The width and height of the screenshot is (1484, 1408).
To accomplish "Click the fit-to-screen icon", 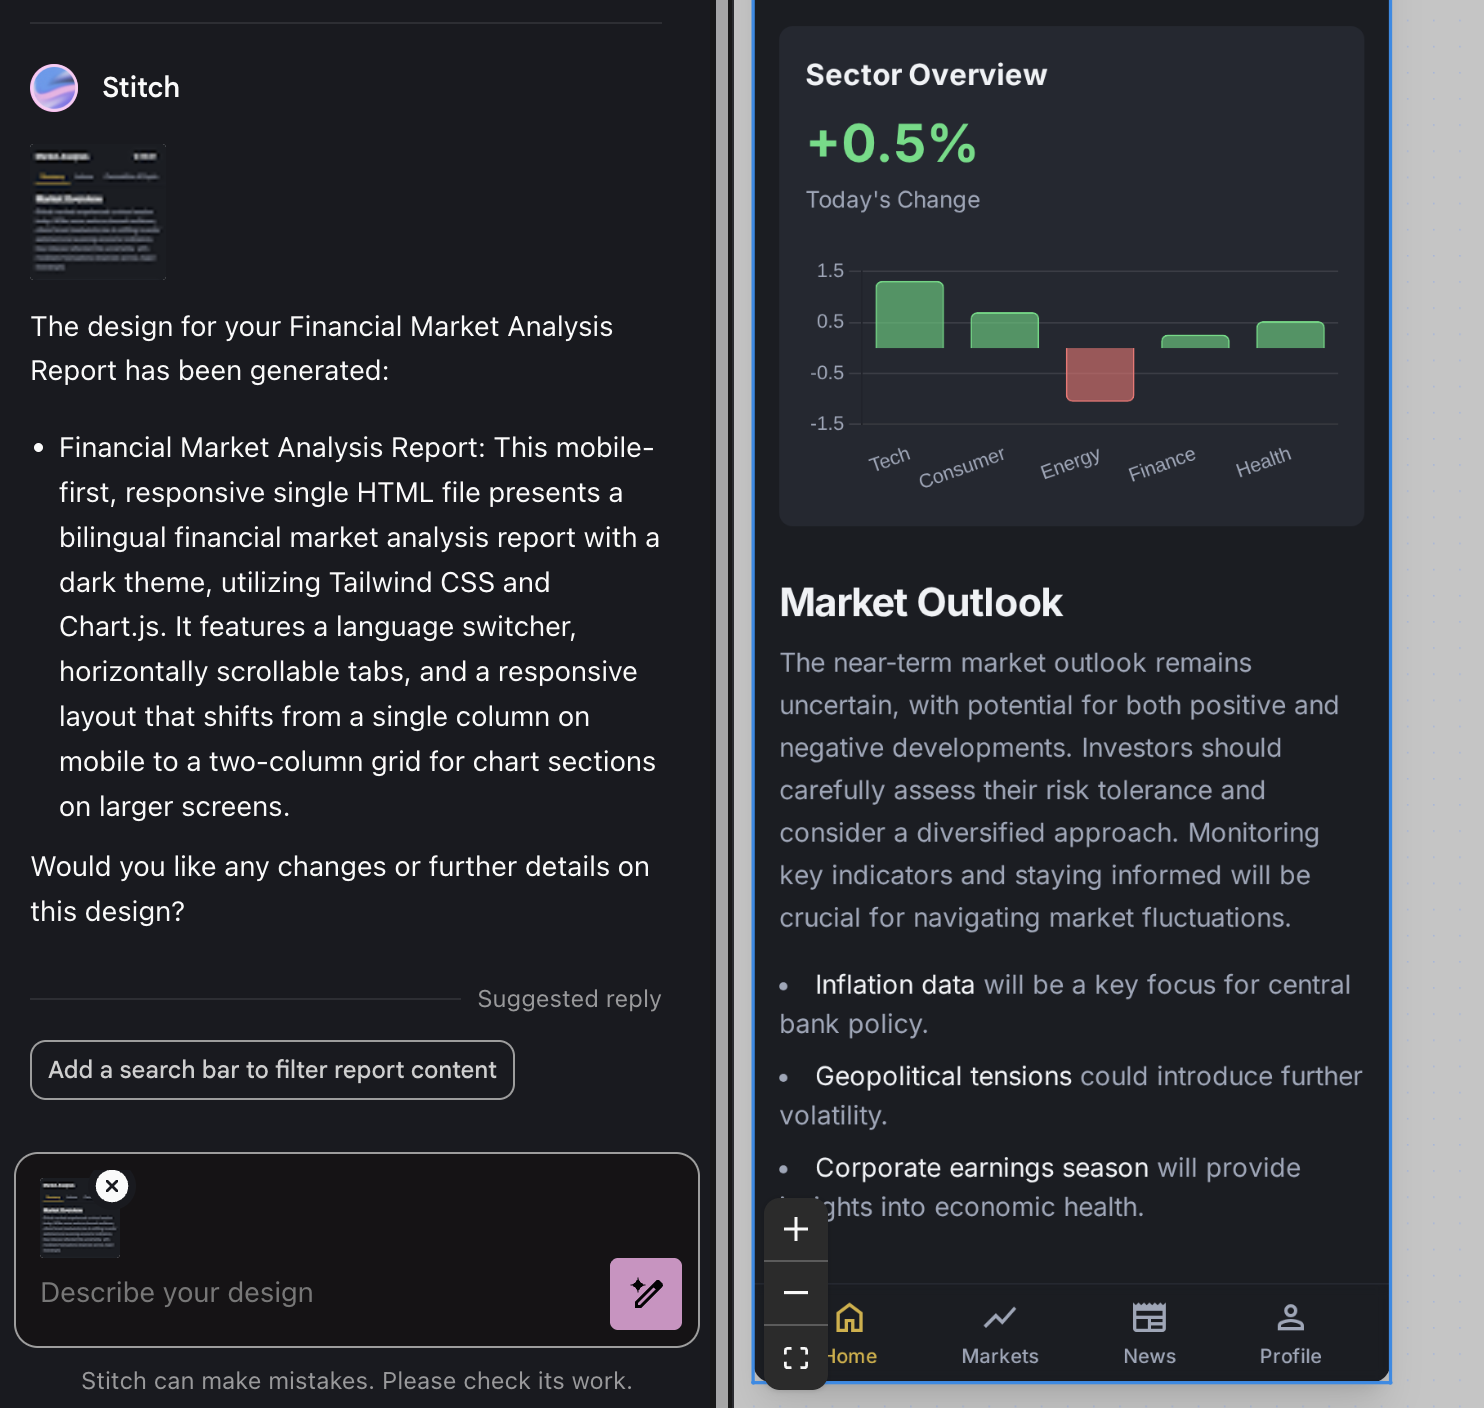I will pyautogui.click(x=796, y=1357).
